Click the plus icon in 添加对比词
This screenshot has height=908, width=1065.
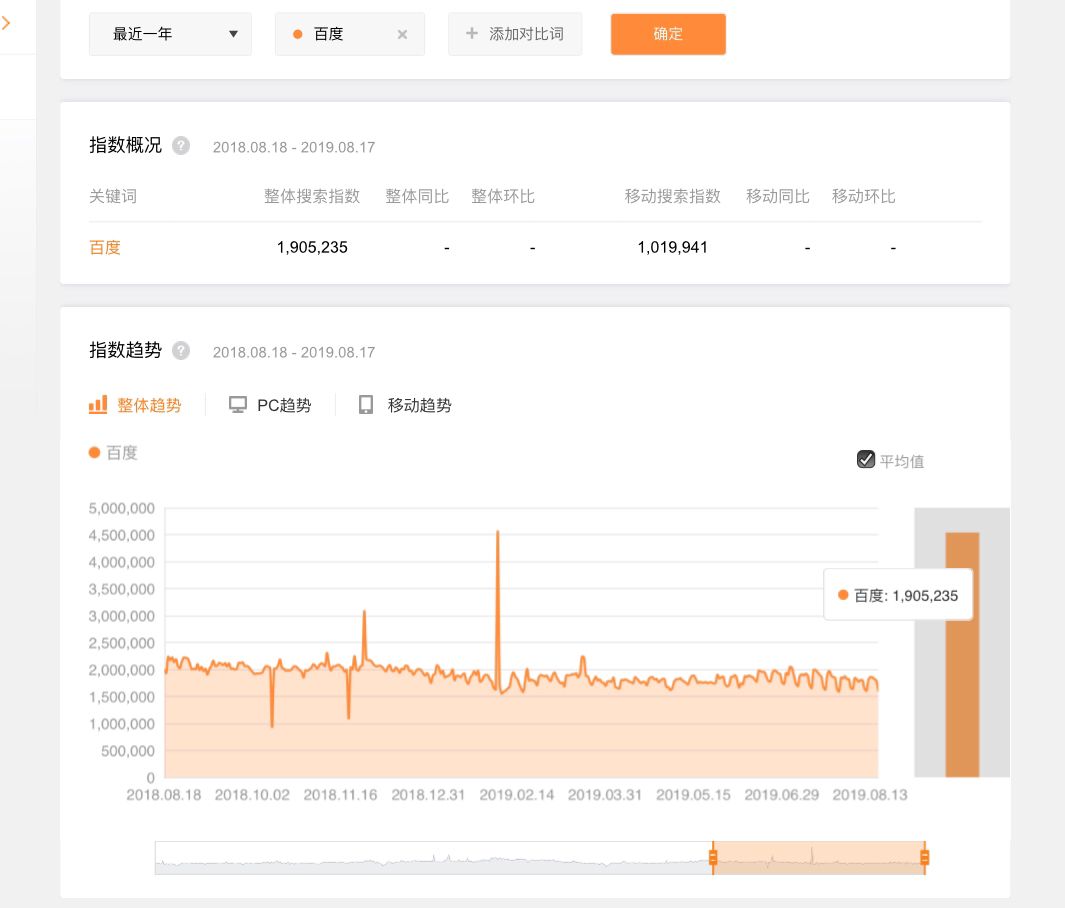click(x=472, y=34)
